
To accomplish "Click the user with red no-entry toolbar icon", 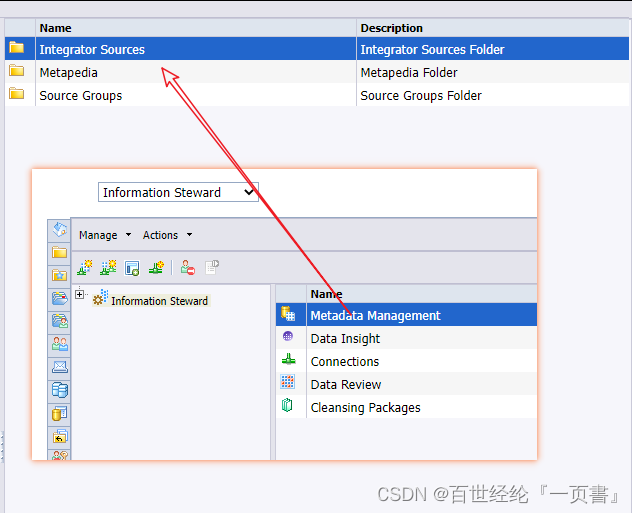I will (188, 268).
